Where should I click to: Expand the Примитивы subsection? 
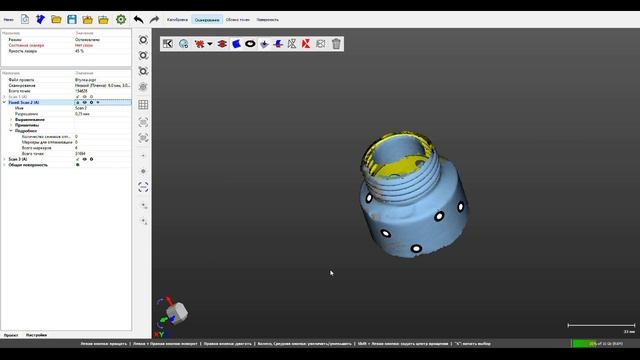tap(11, 125)
